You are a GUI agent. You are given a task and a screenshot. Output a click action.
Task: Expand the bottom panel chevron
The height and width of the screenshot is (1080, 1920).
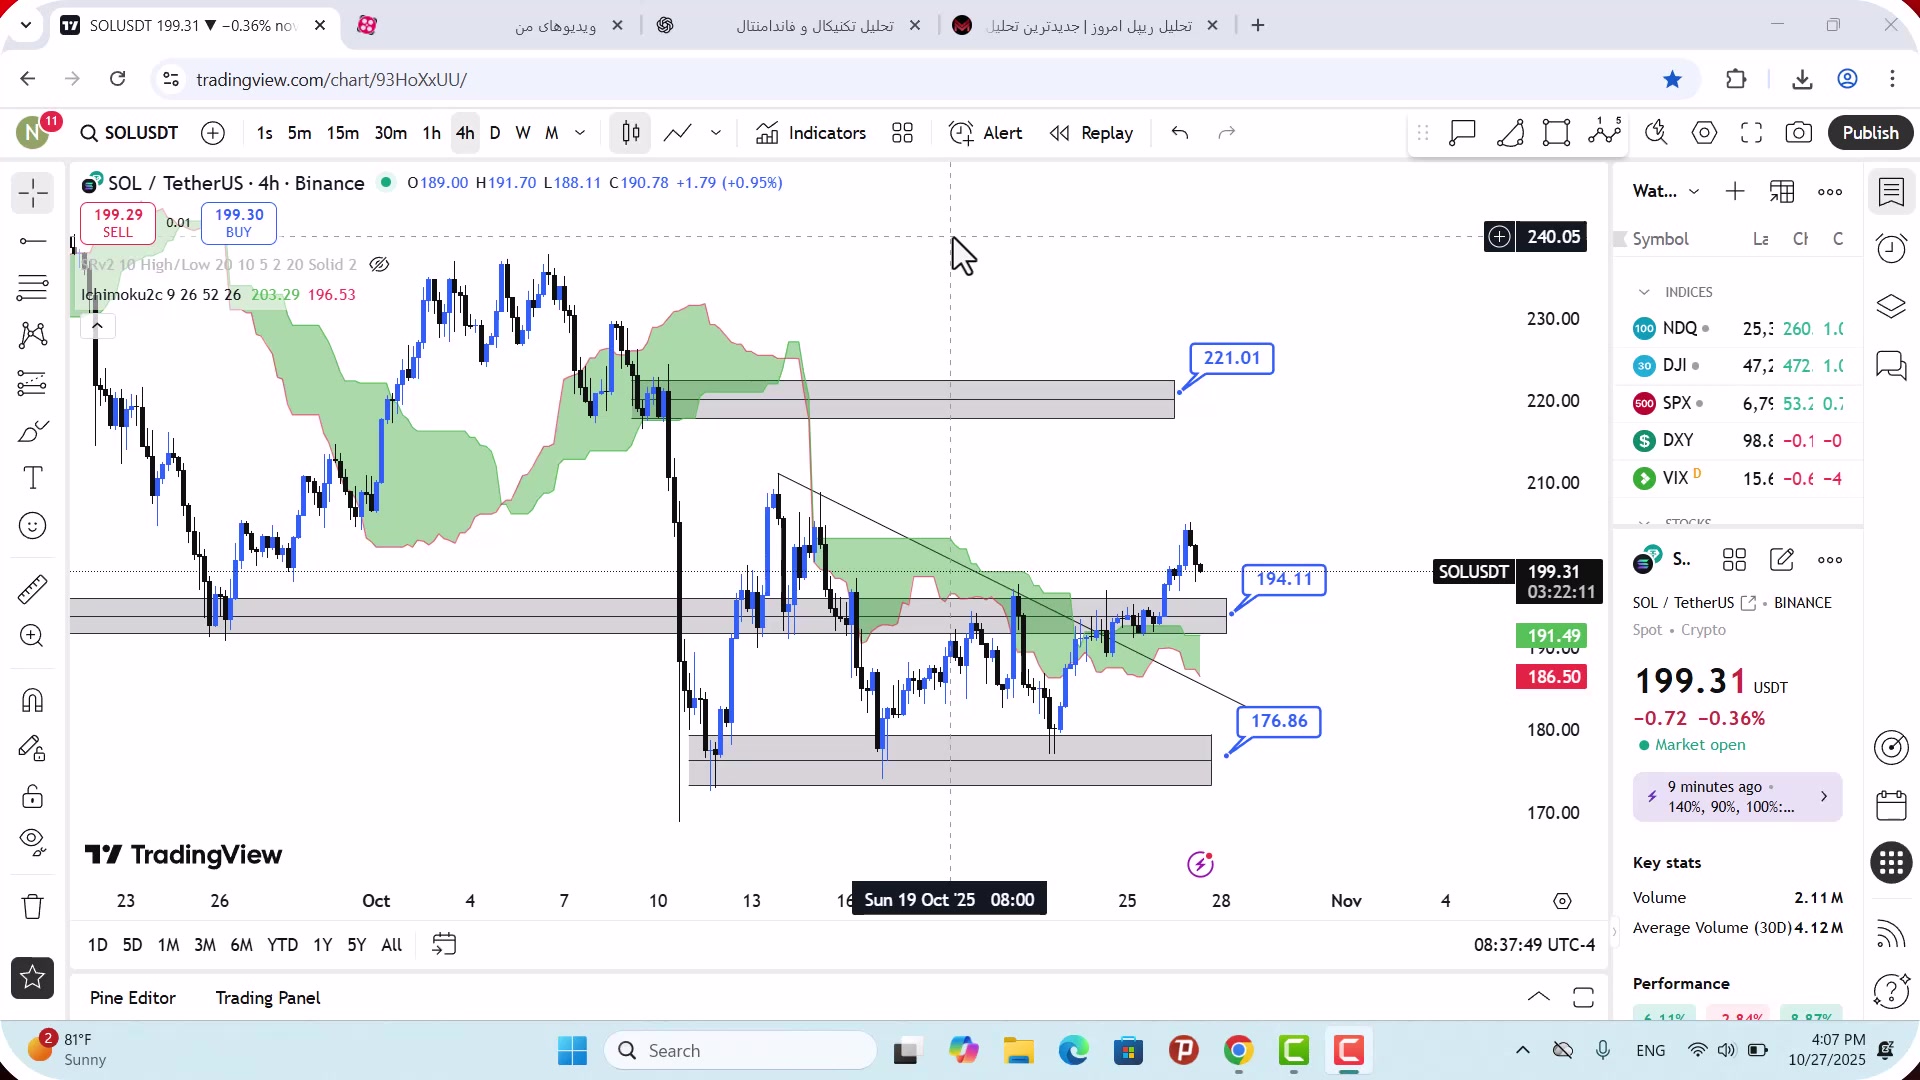(x=1539, y=998)
